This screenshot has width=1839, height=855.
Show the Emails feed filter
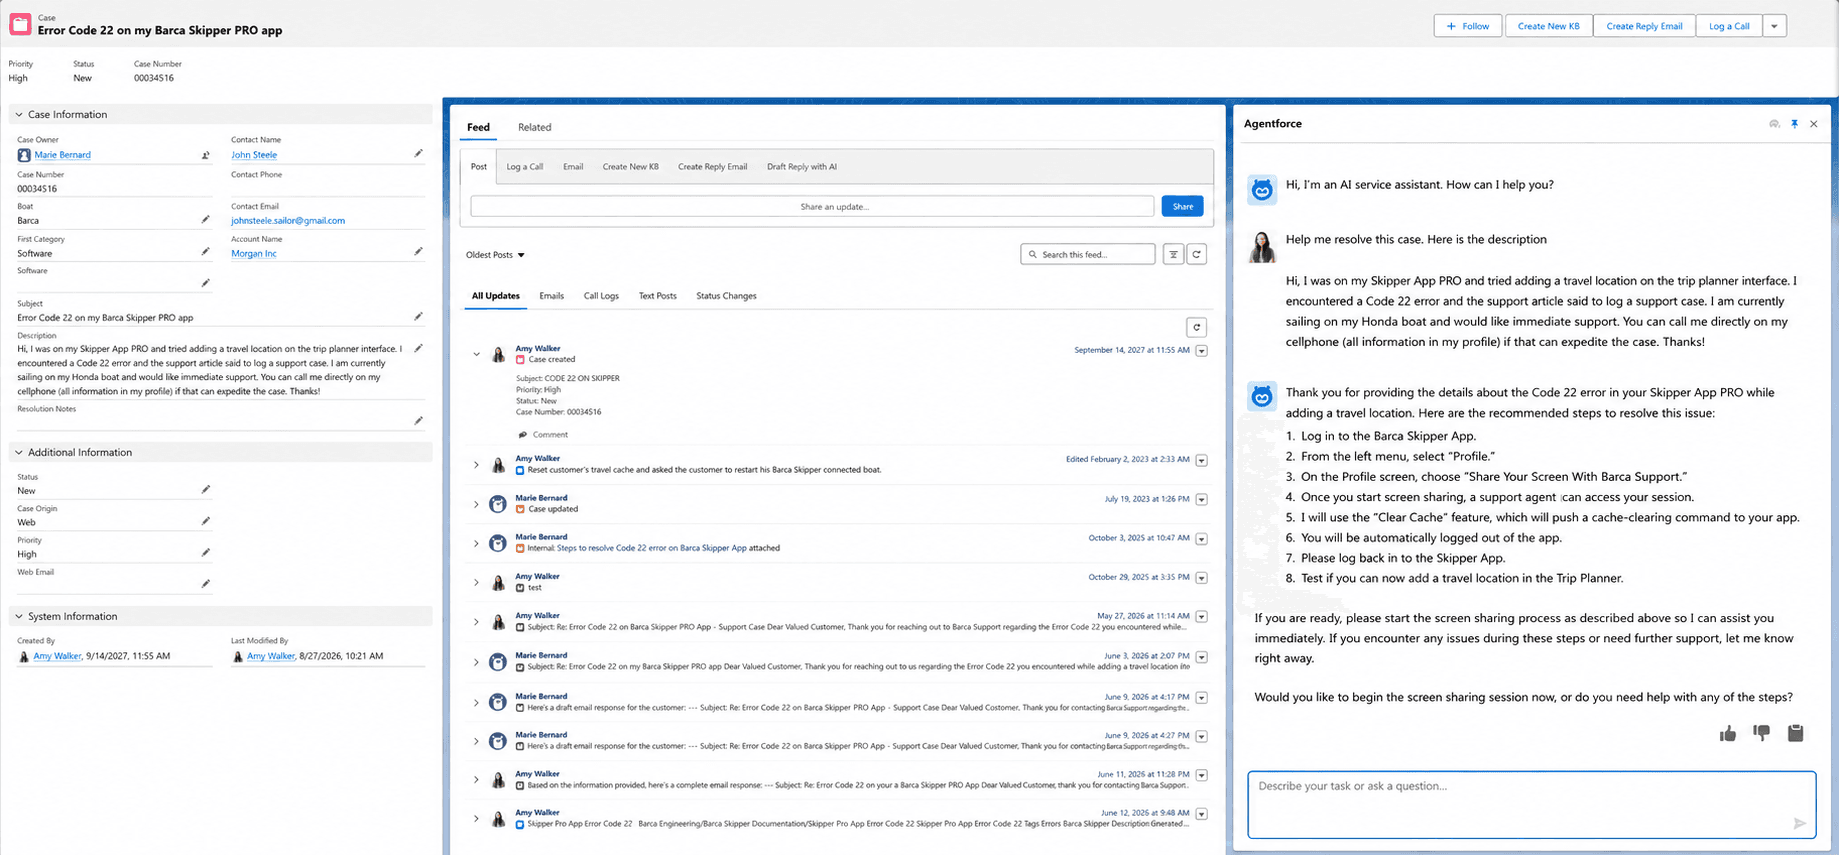[551, 297]
